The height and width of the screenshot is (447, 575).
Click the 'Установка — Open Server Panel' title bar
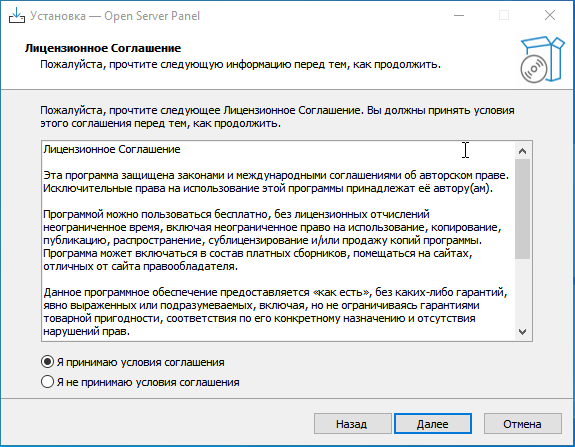[x=115, y=16]
